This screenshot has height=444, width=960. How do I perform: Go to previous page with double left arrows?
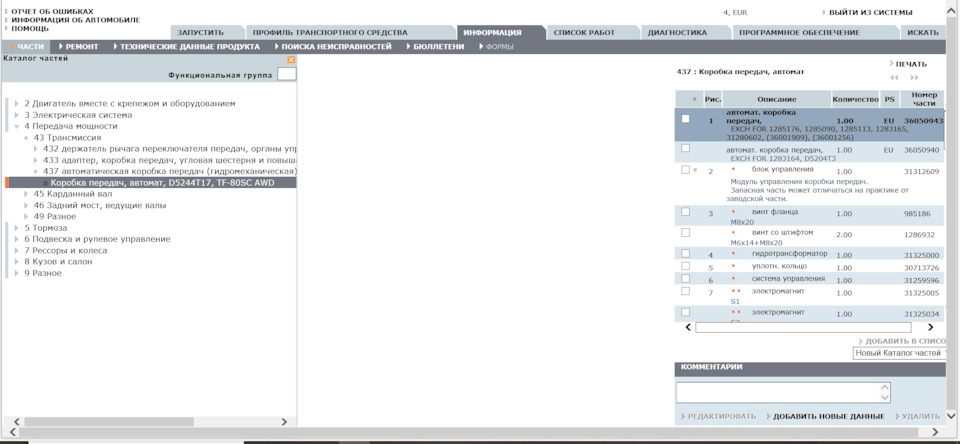tap(894, 78)
